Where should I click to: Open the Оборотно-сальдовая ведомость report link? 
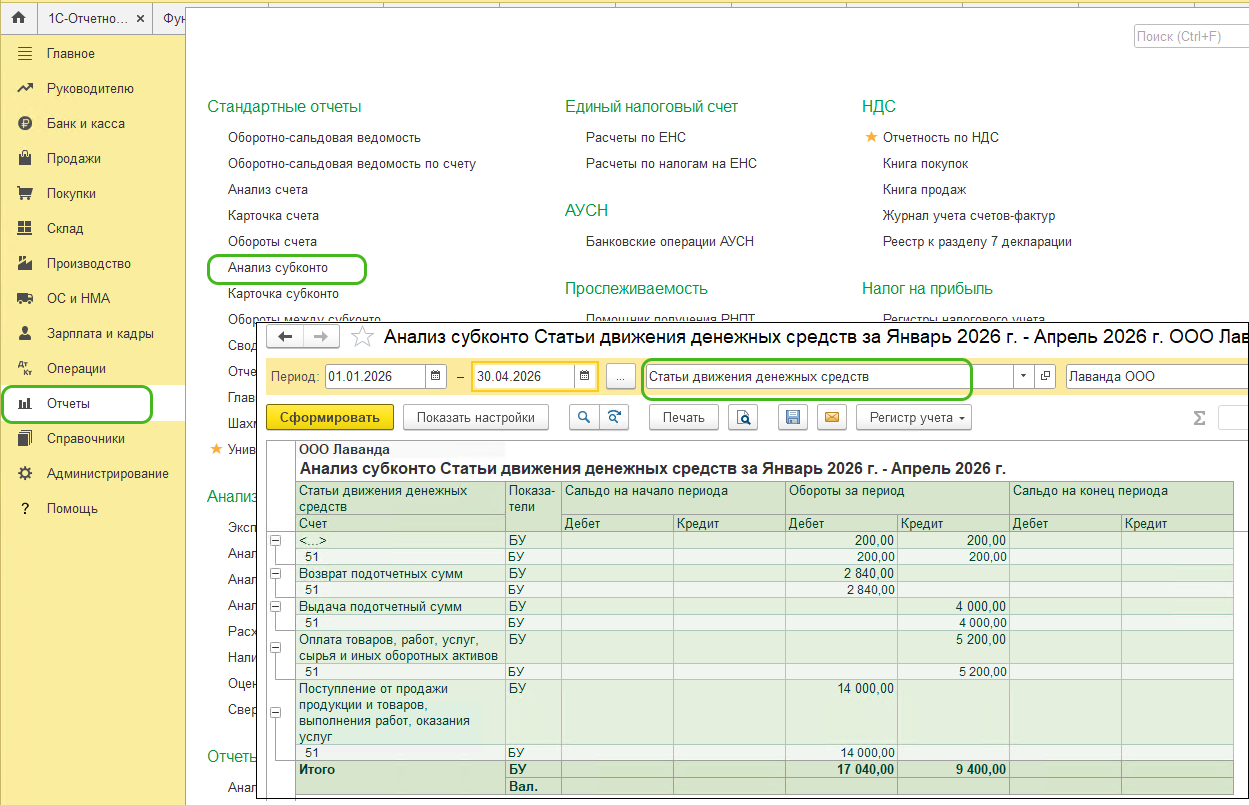[x=324, y=138]
